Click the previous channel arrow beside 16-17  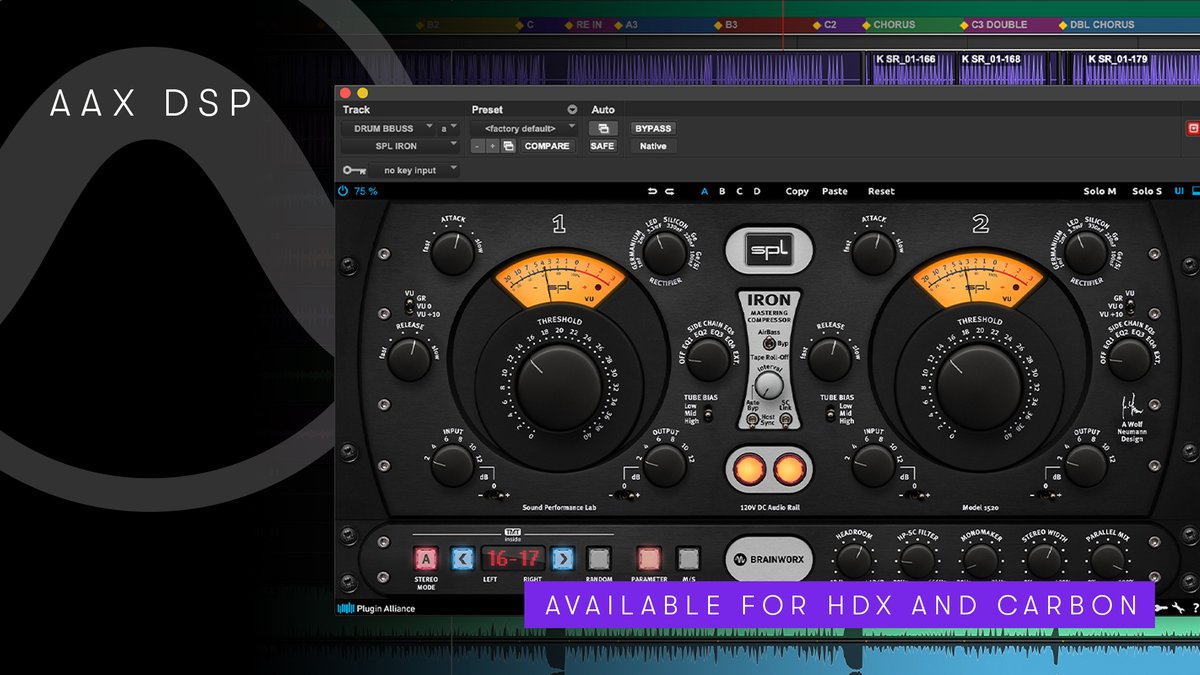(x=462, y=558)
